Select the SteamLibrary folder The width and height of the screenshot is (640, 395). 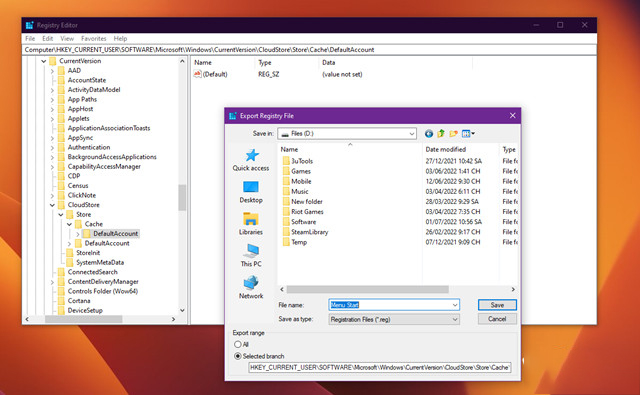tap(305, 232)
